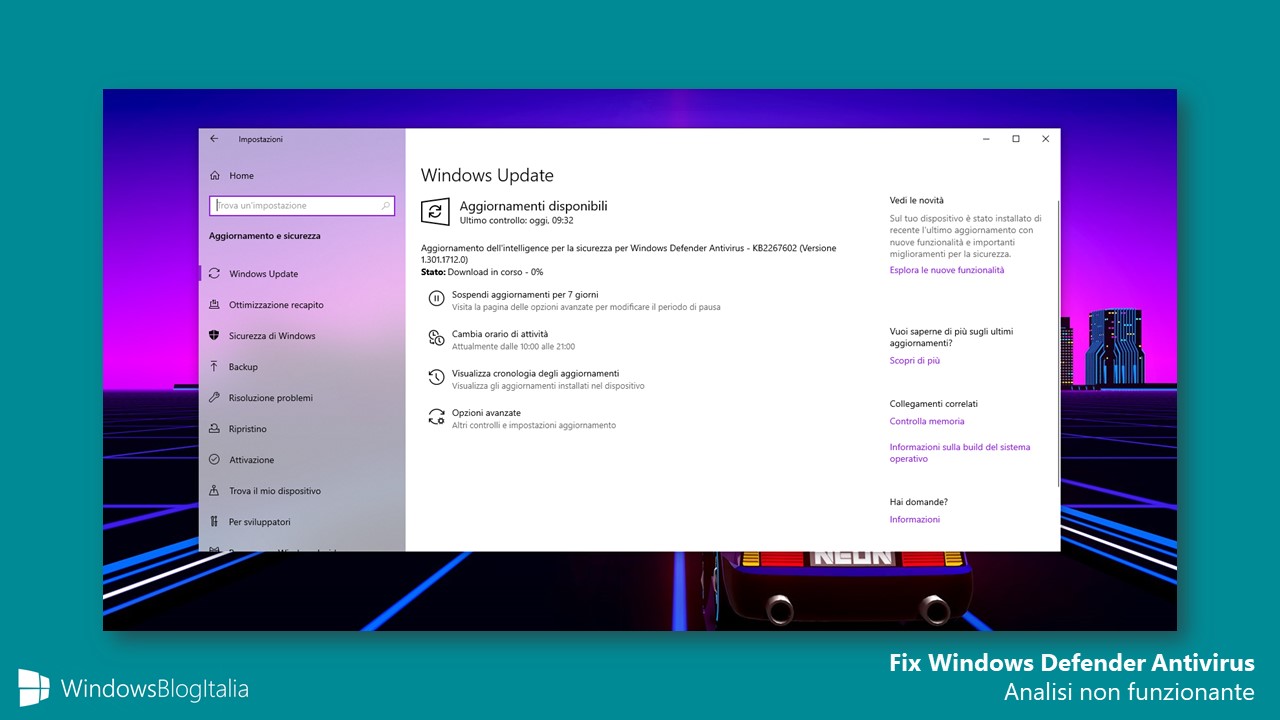Click the search magnifier icon
Viewport: 1280px width, 720px height.
point(386,206)
